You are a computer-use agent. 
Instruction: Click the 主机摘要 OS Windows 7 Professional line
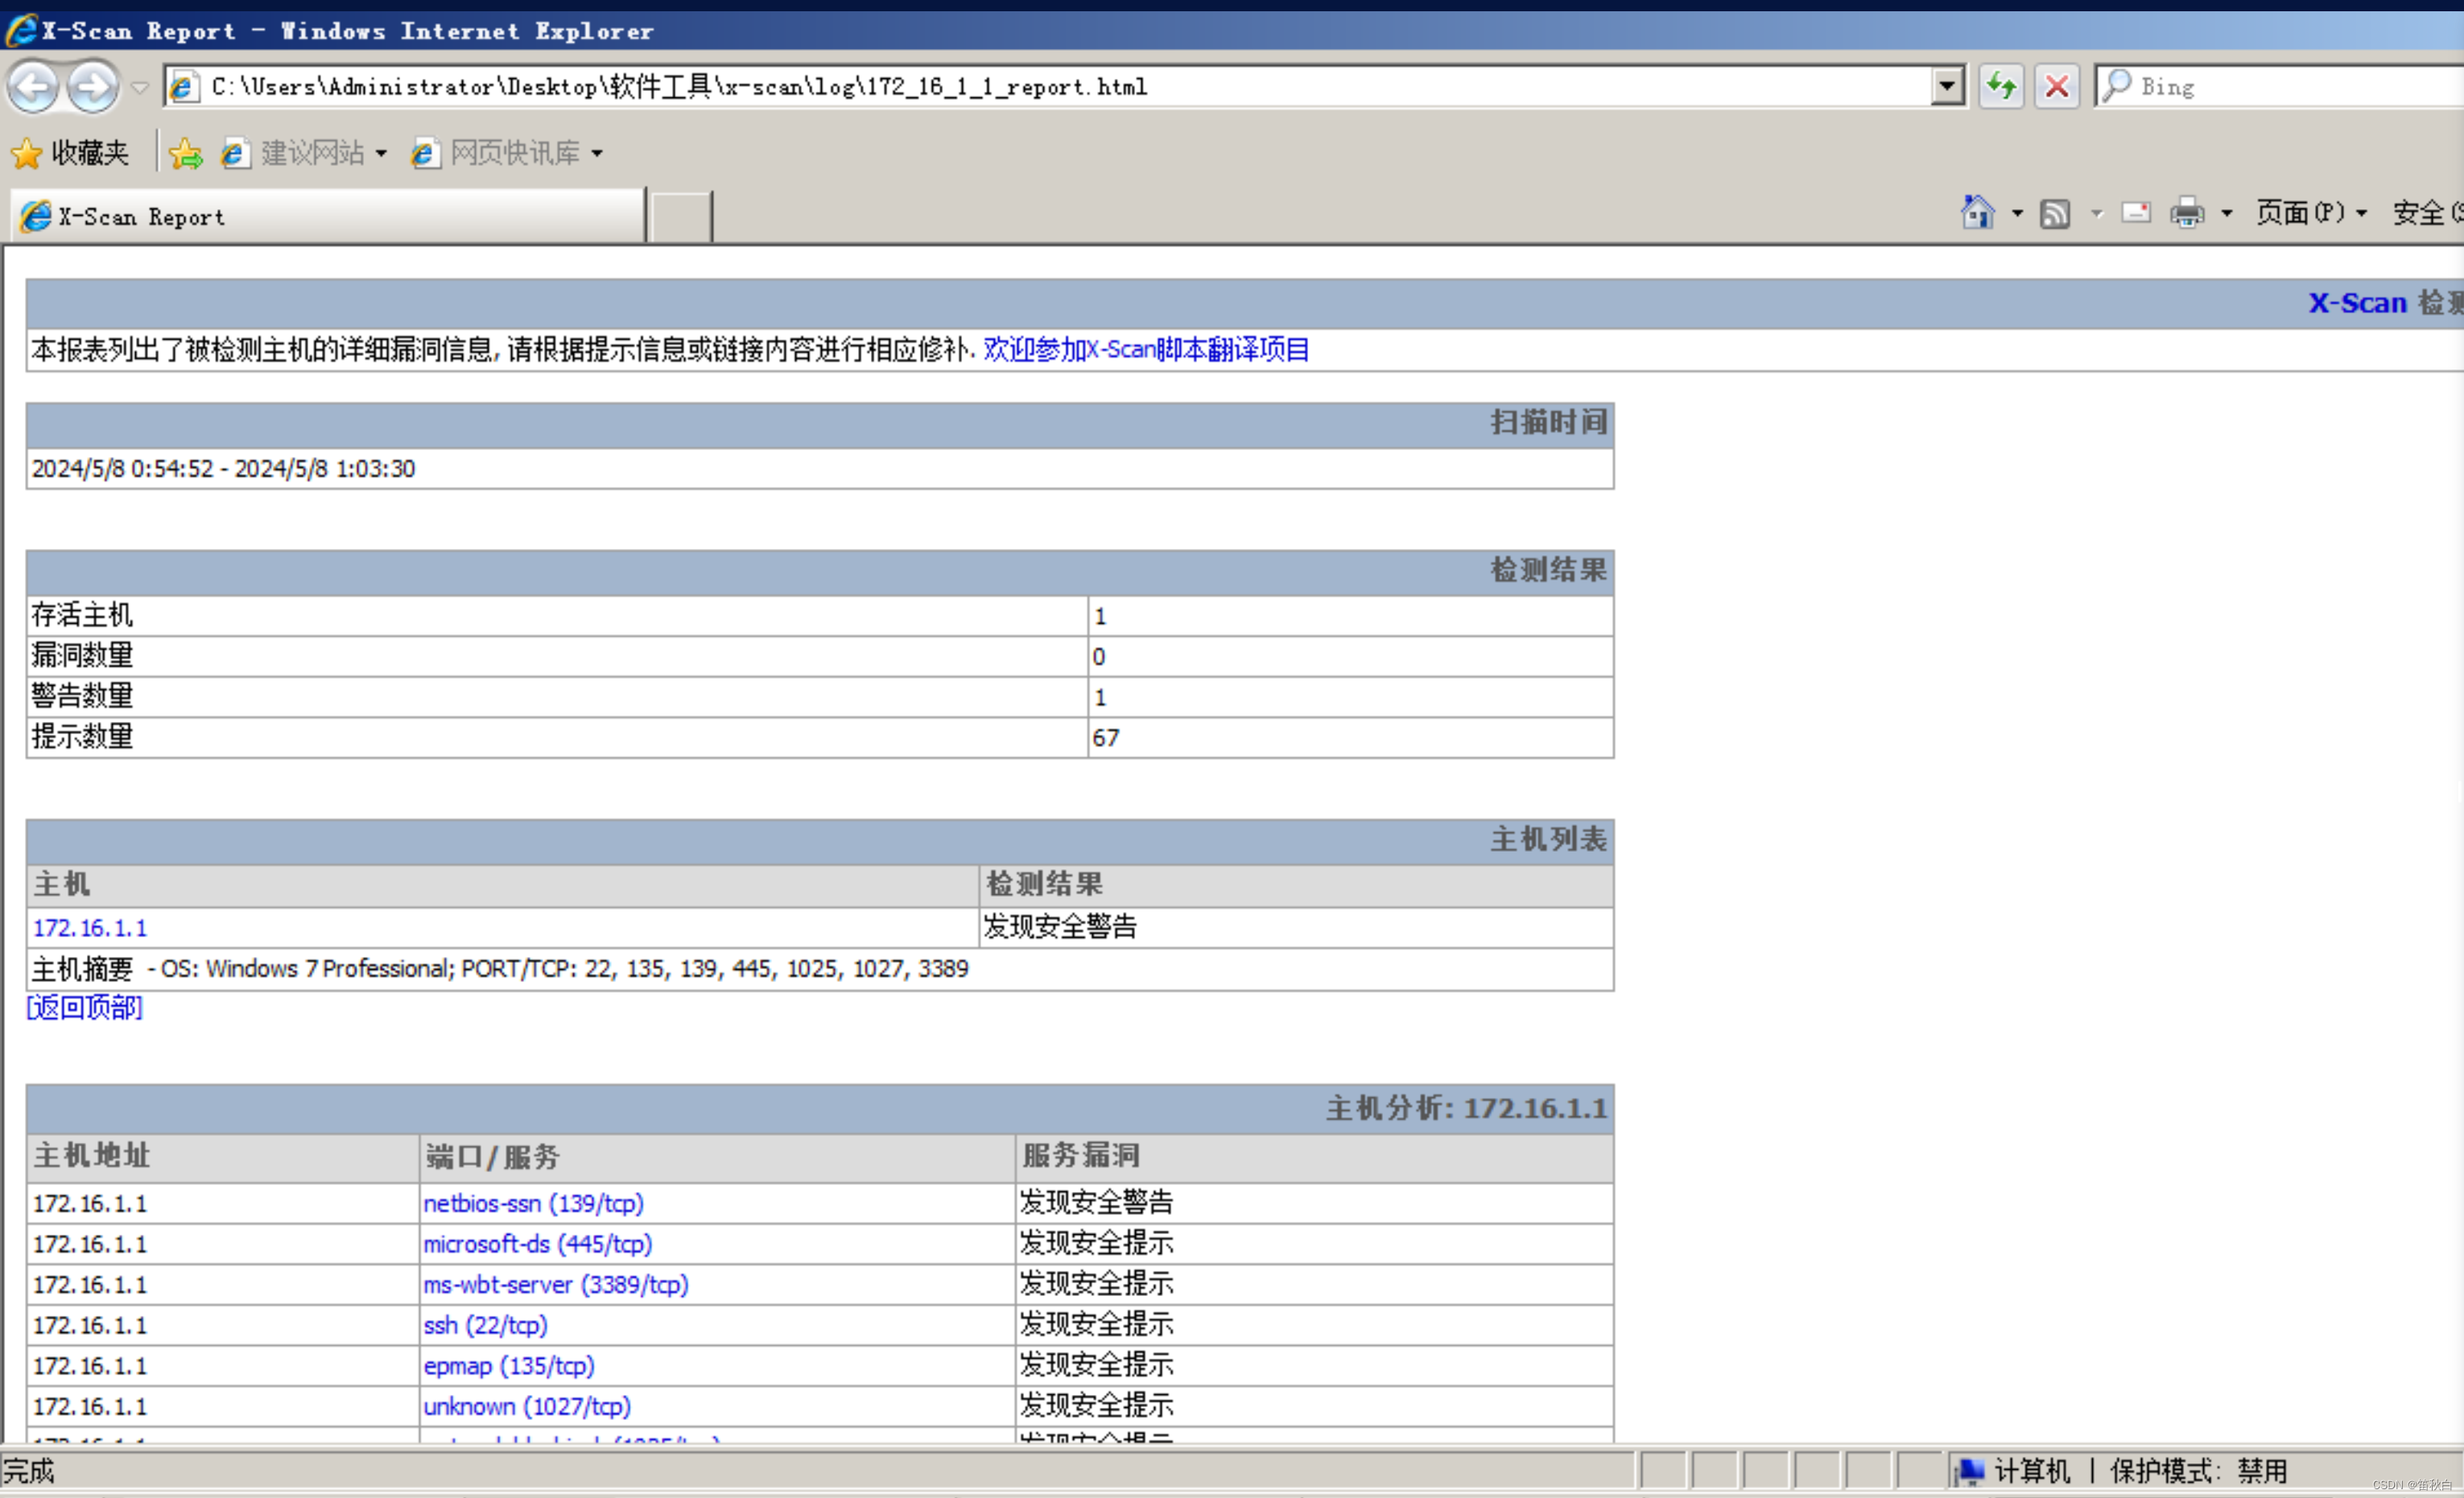pos(500,969)
